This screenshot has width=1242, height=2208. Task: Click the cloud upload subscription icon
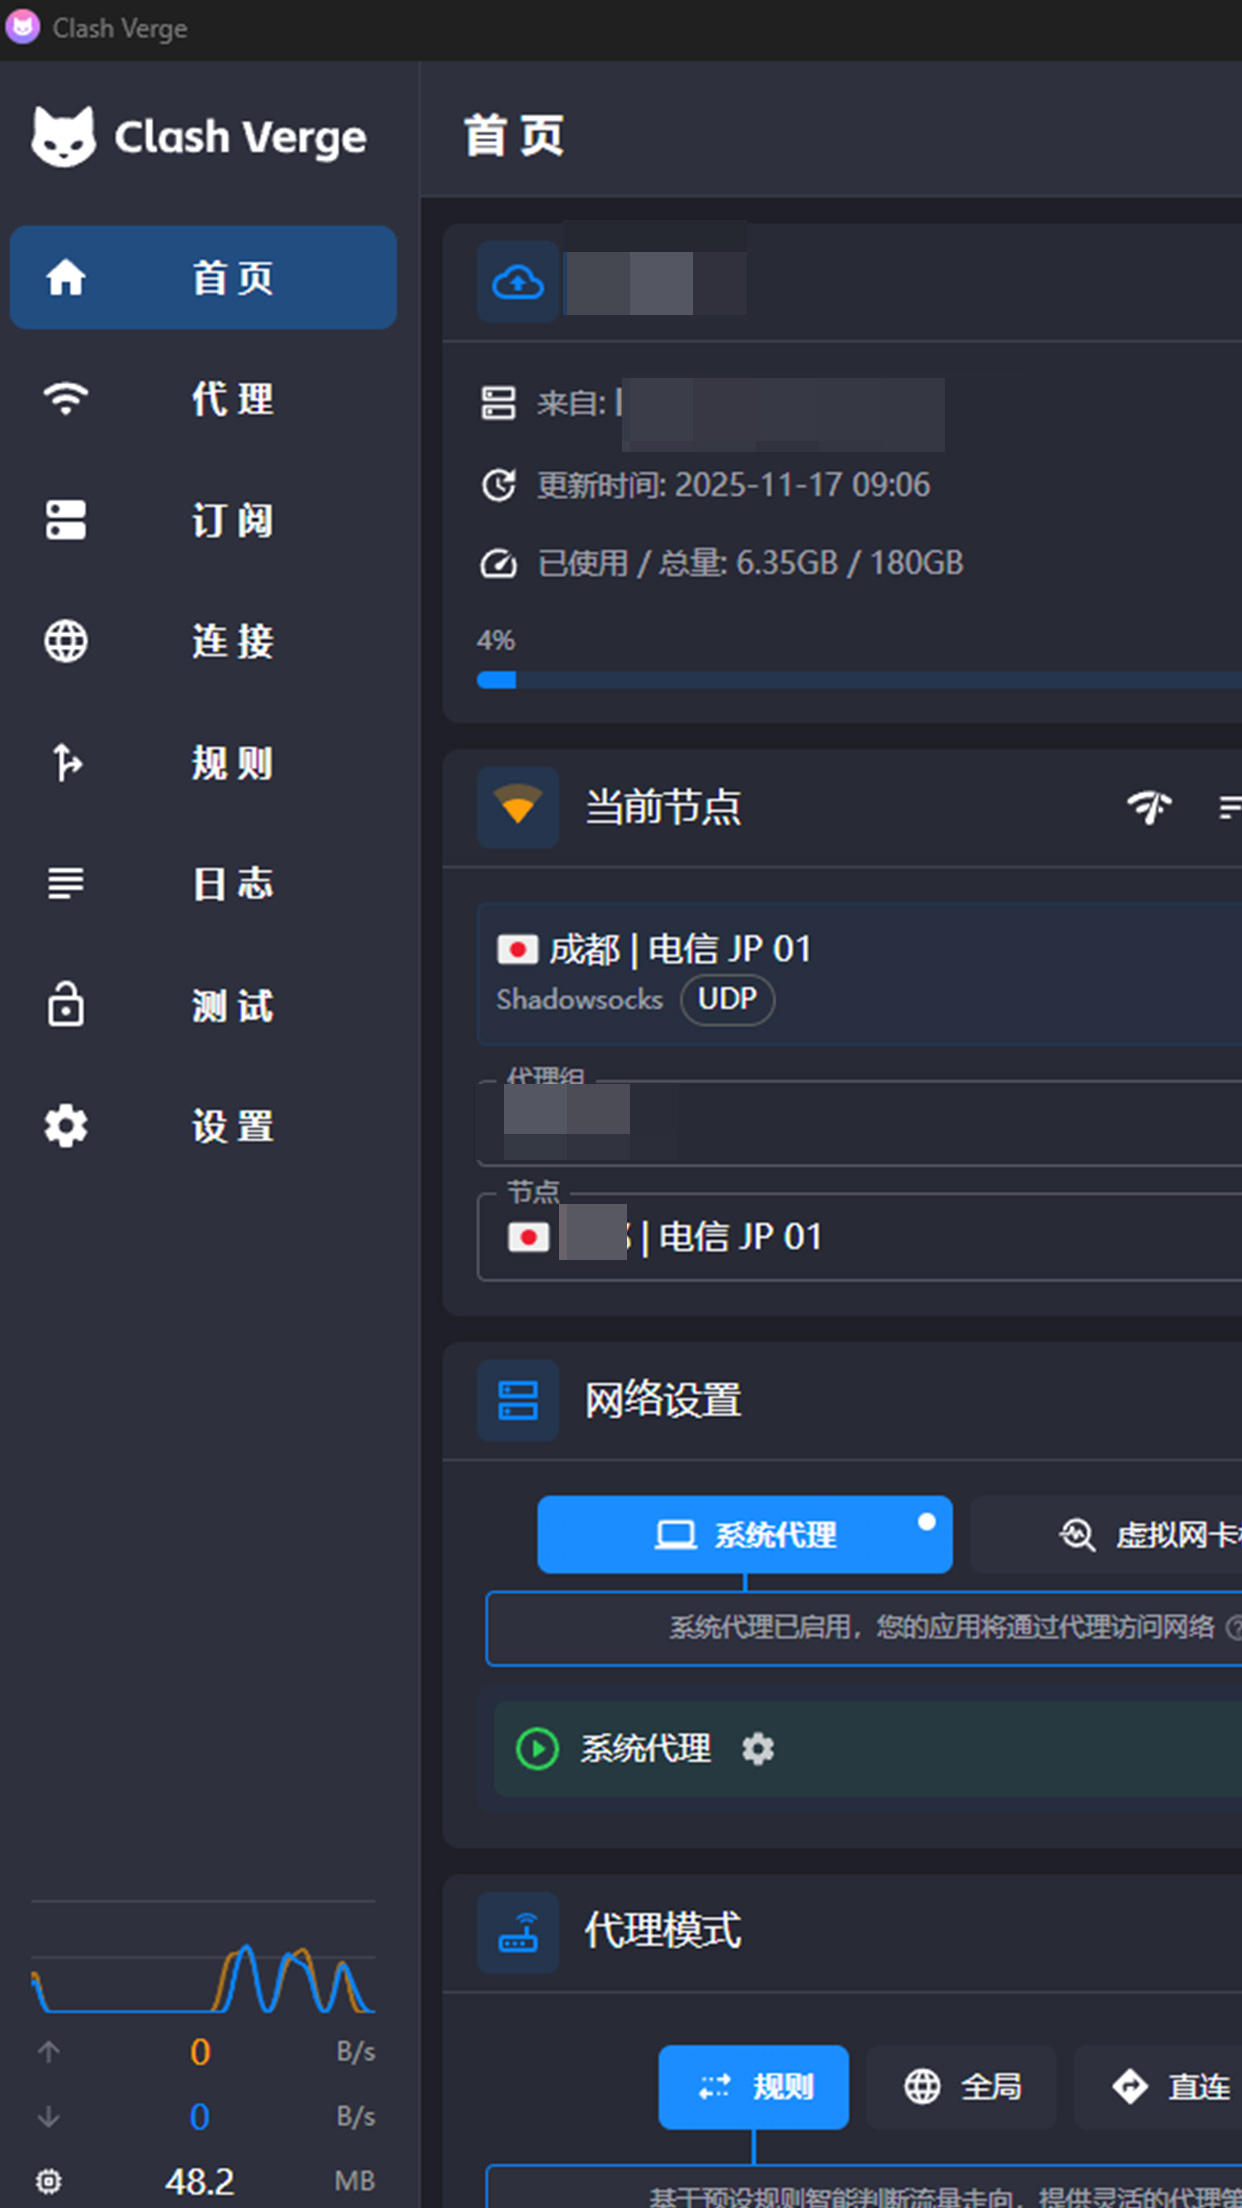(x=518, y=282)
